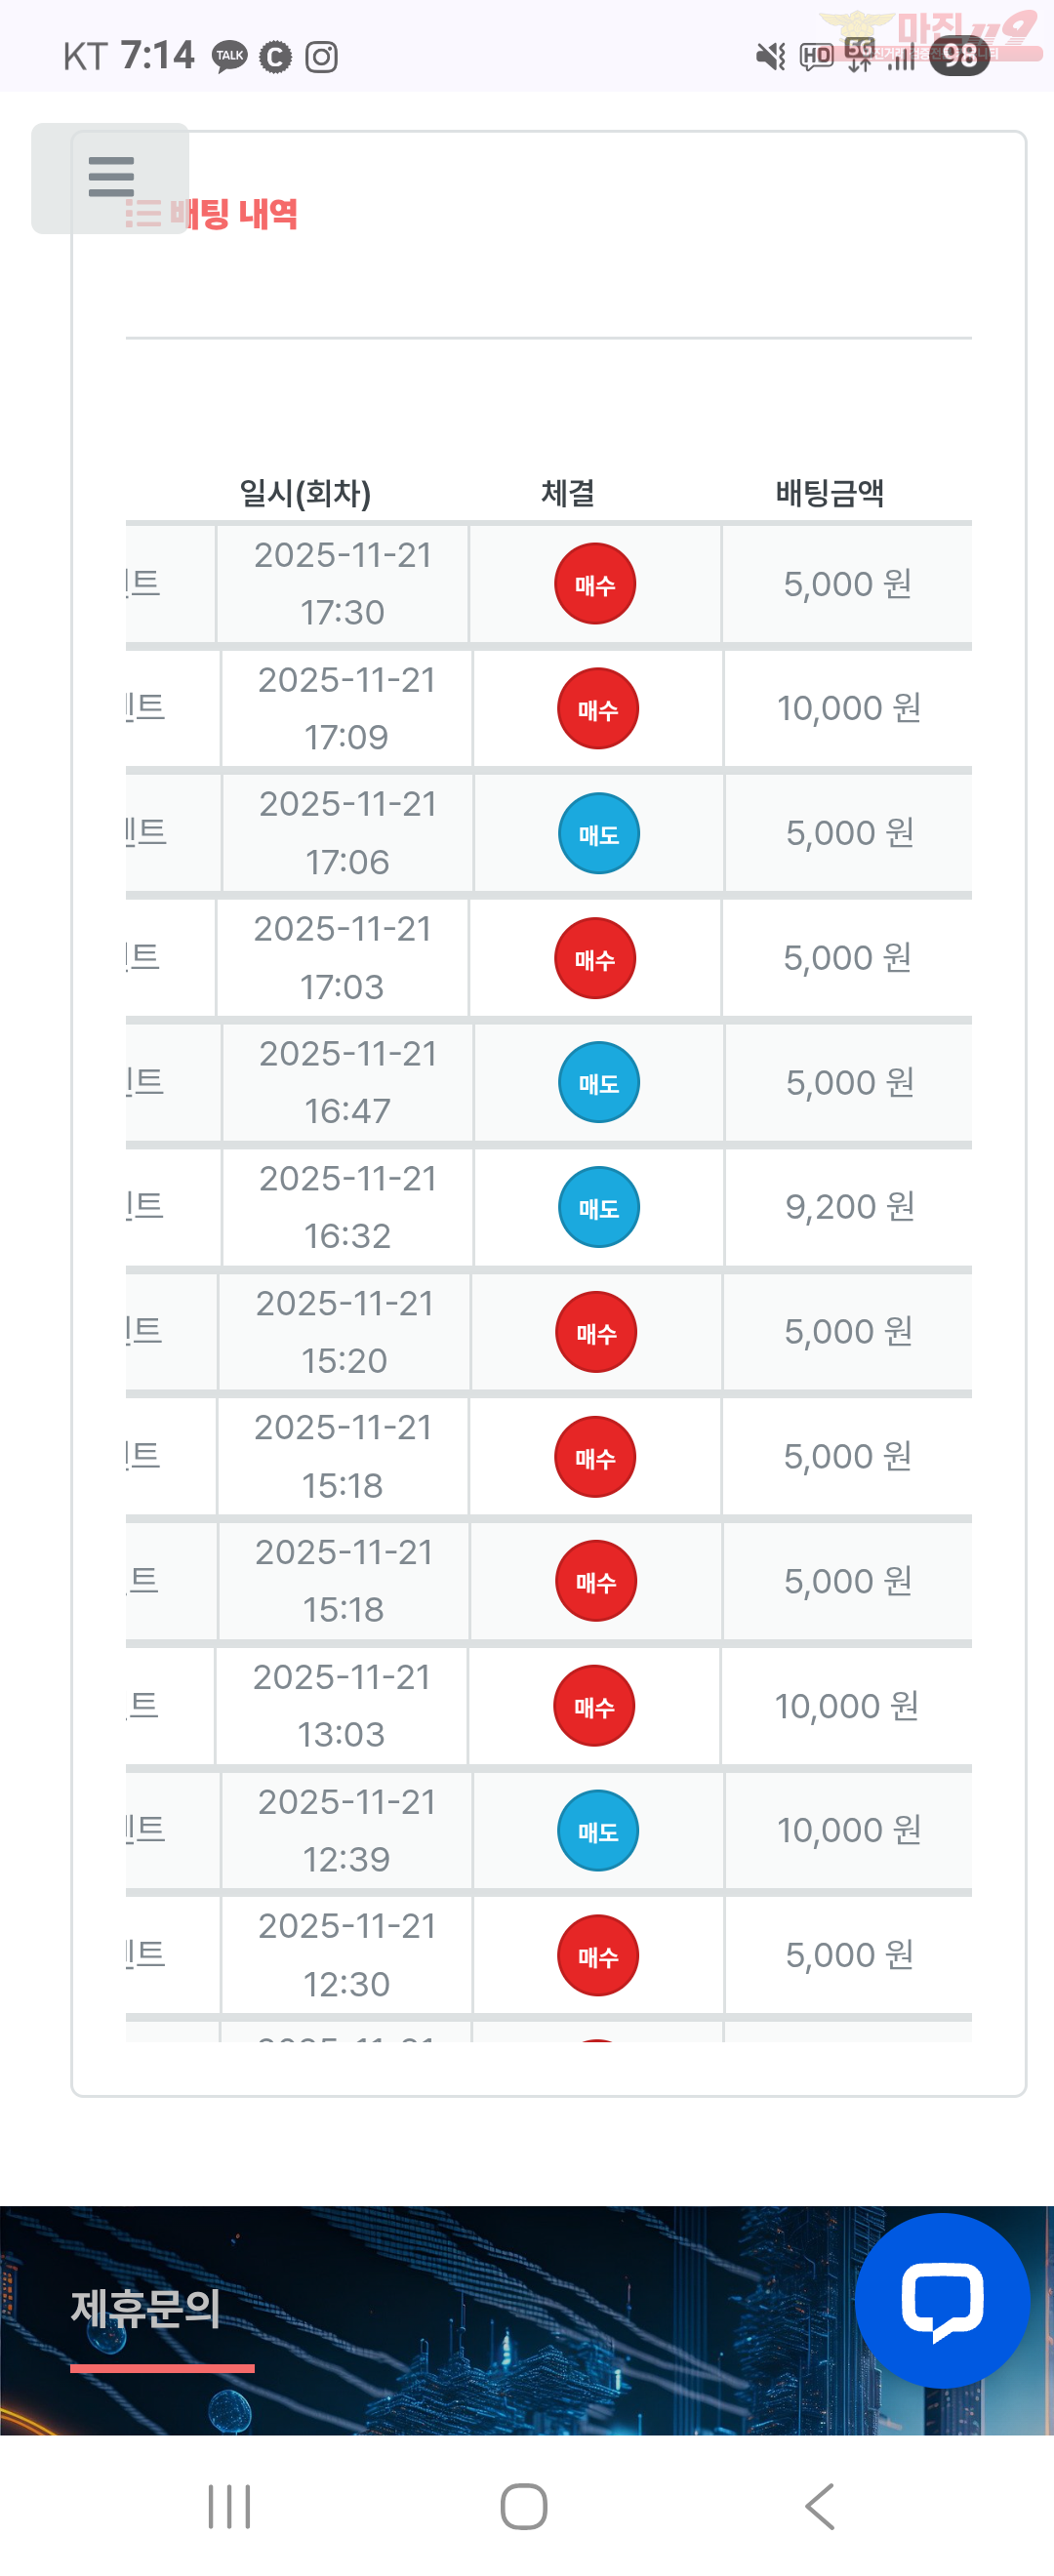The width and height of the screenshot is (1054, 2576).
Task: Select the 2025-11-21 17:09 date cell
Action: 346,708
